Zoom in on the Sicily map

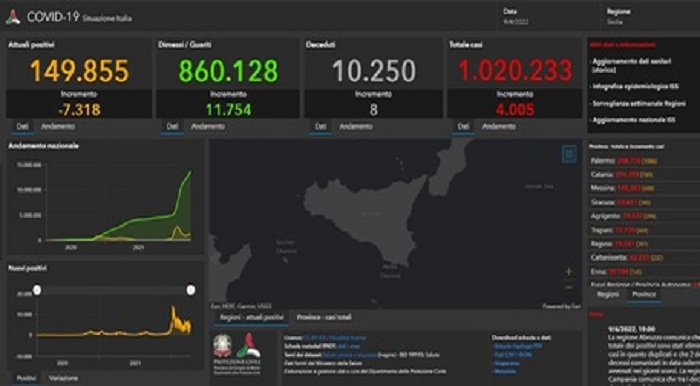point(569,271)
